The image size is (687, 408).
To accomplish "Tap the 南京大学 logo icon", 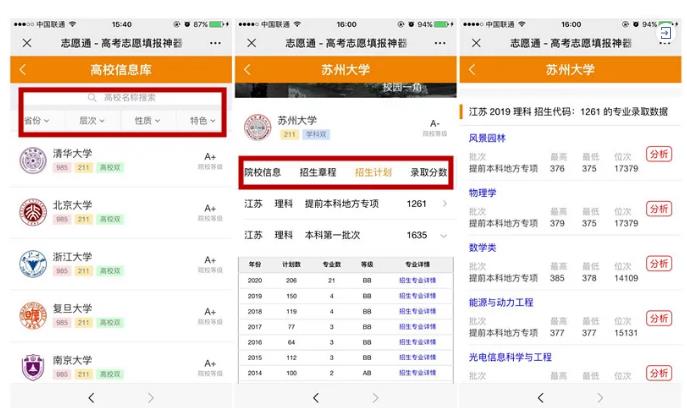I will pyautogui.click(x=33, y=367).
